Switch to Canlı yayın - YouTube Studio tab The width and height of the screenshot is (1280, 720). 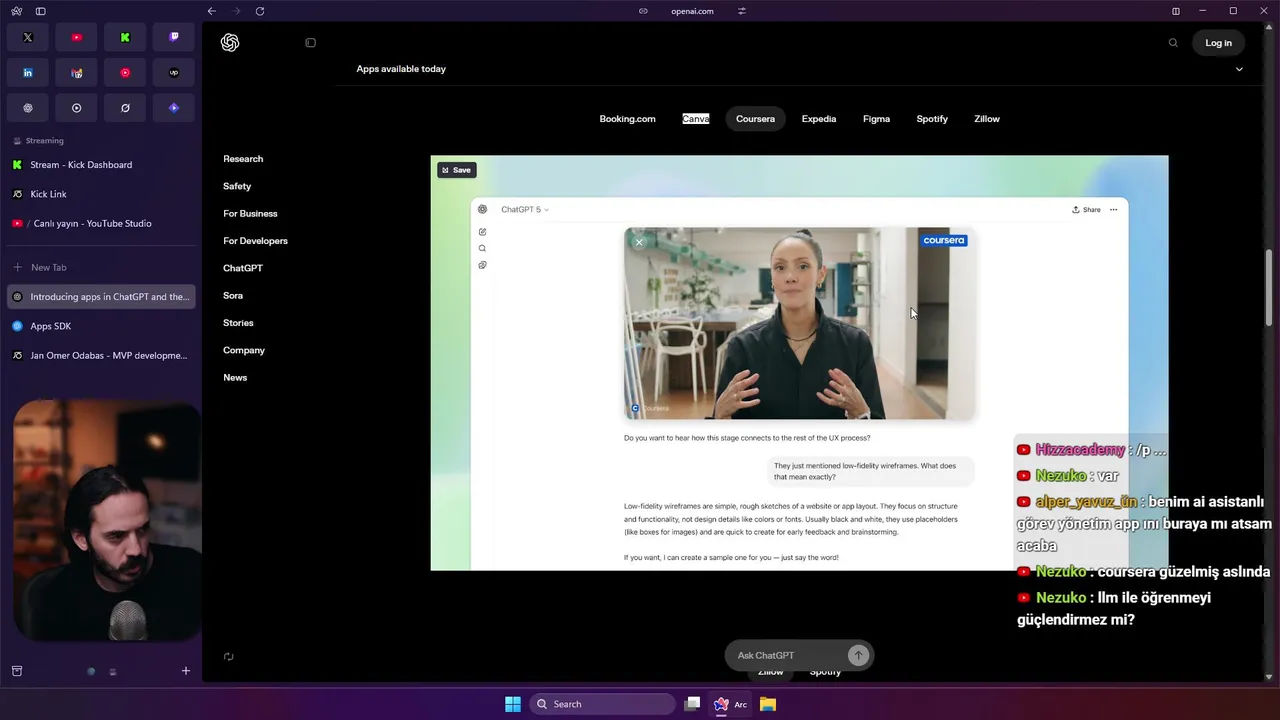(101, 223)
